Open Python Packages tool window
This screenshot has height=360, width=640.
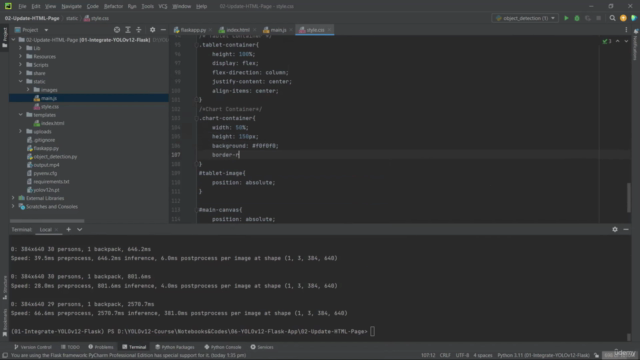click(x=175, y=347)
